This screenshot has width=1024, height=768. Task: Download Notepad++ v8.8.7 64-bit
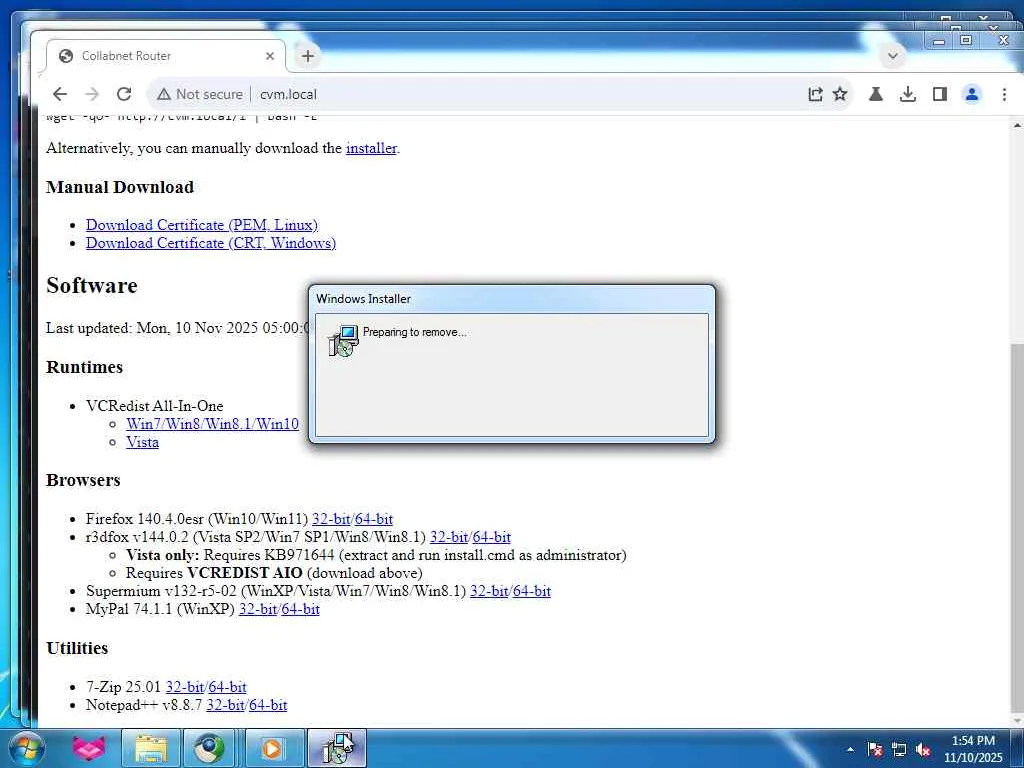click(268, 705)
